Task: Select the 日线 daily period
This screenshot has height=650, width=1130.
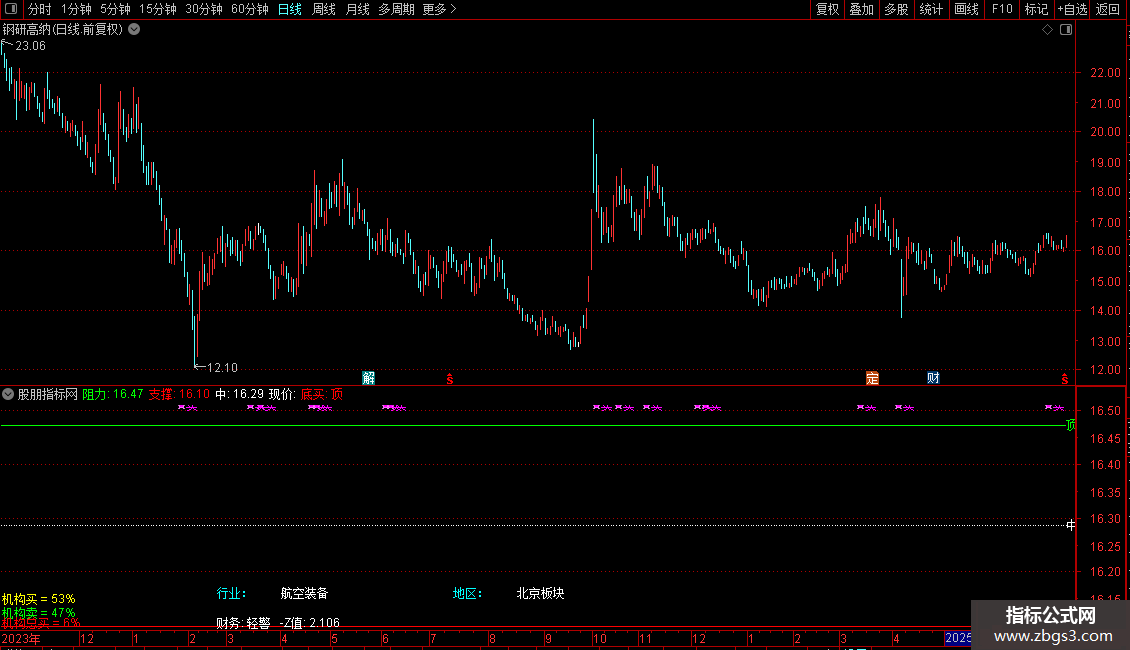Action: (290, 9)
